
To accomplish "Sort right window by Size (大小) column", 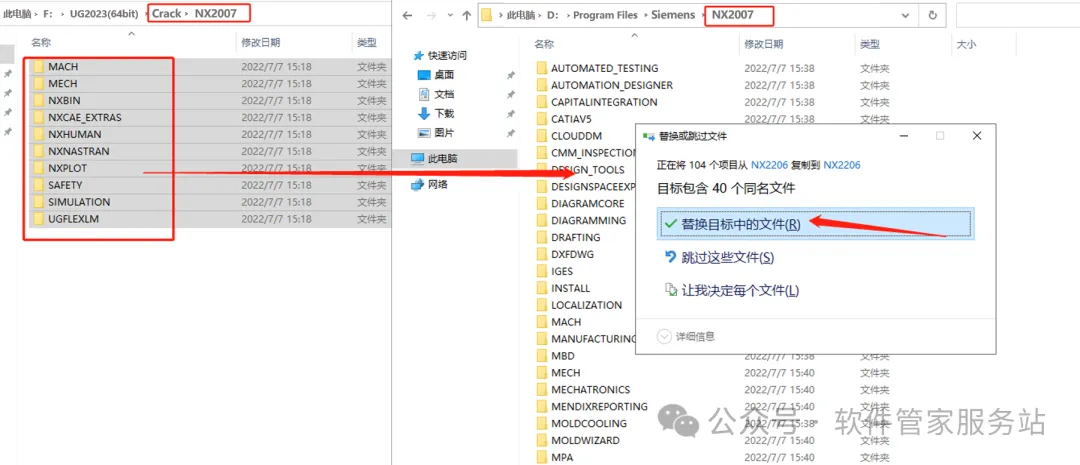I will pos(966,44).
